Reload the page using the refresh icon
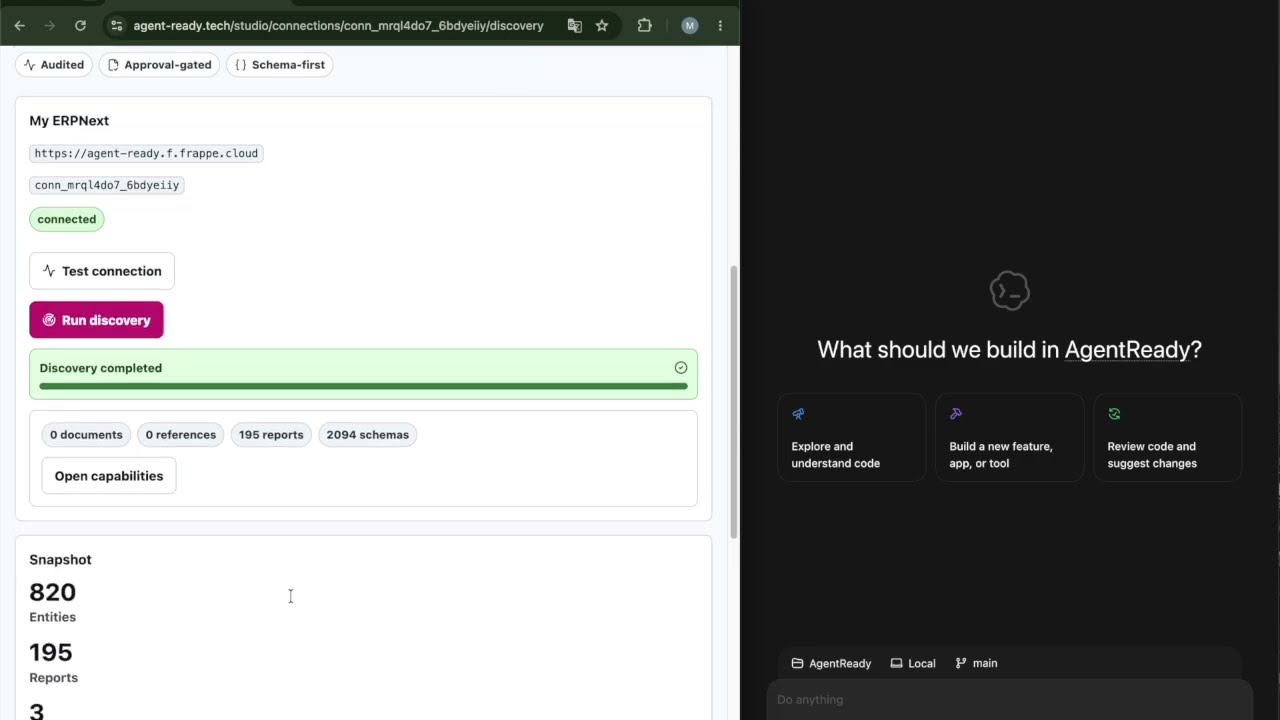Viewport: 1280px width, 720px height. click(x=80, y=26)
